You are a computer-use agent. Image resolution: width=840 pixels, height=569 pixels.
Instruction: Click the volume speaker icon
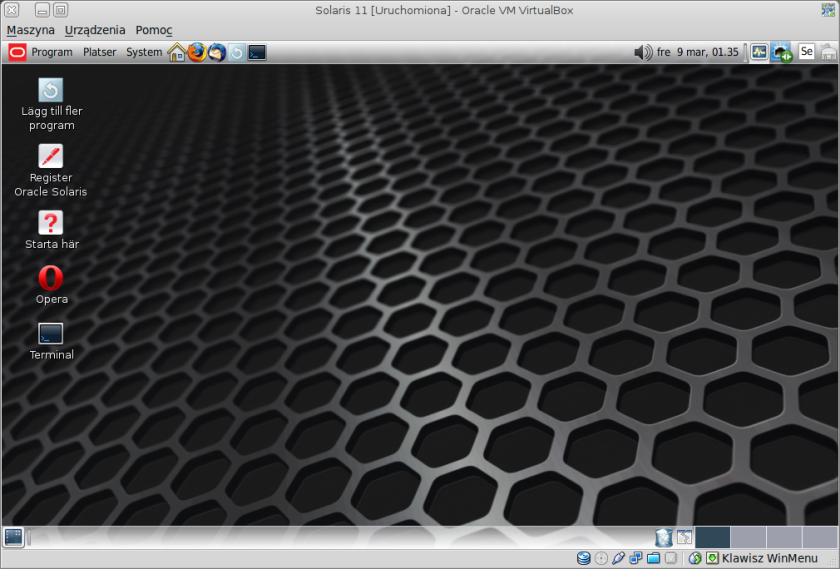tap(642, 52)
